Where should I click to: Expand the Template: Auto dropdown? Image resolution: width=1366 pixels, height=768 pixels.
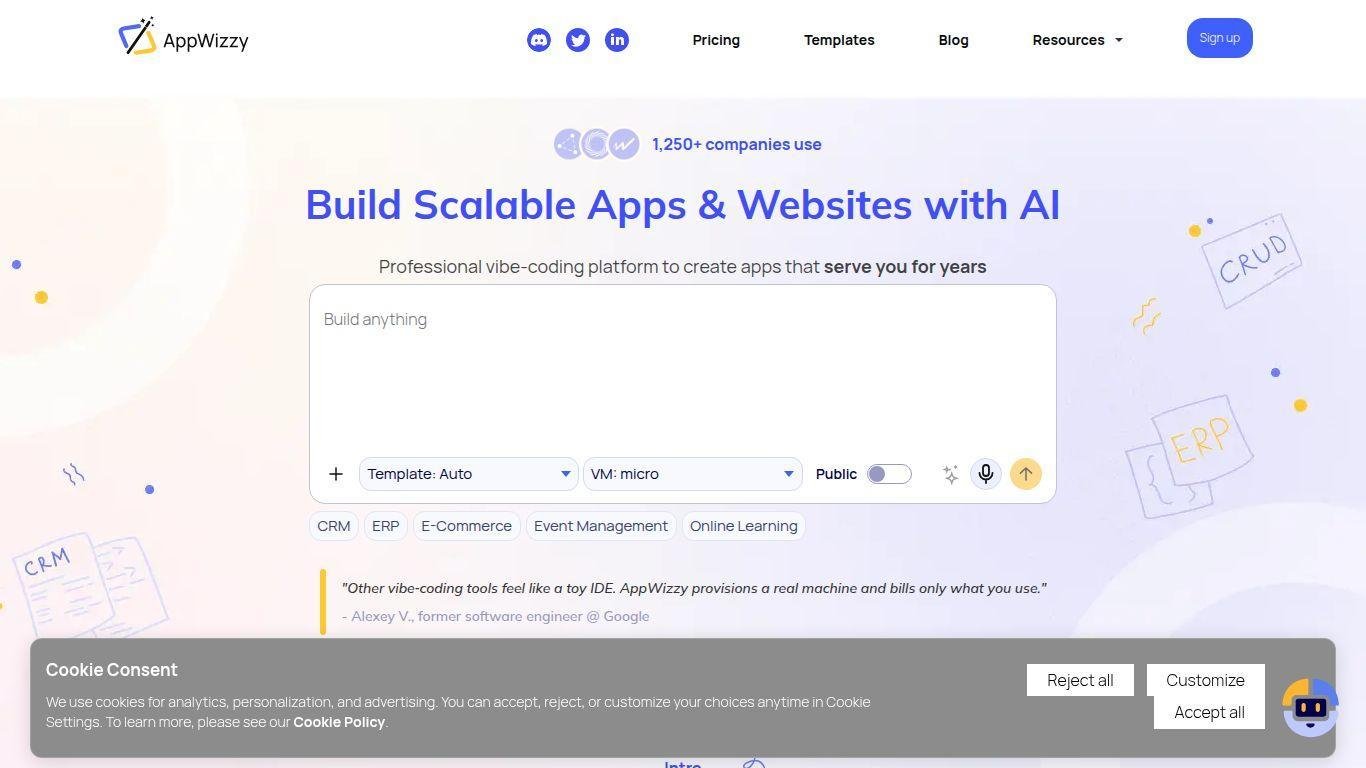(468, 474)
